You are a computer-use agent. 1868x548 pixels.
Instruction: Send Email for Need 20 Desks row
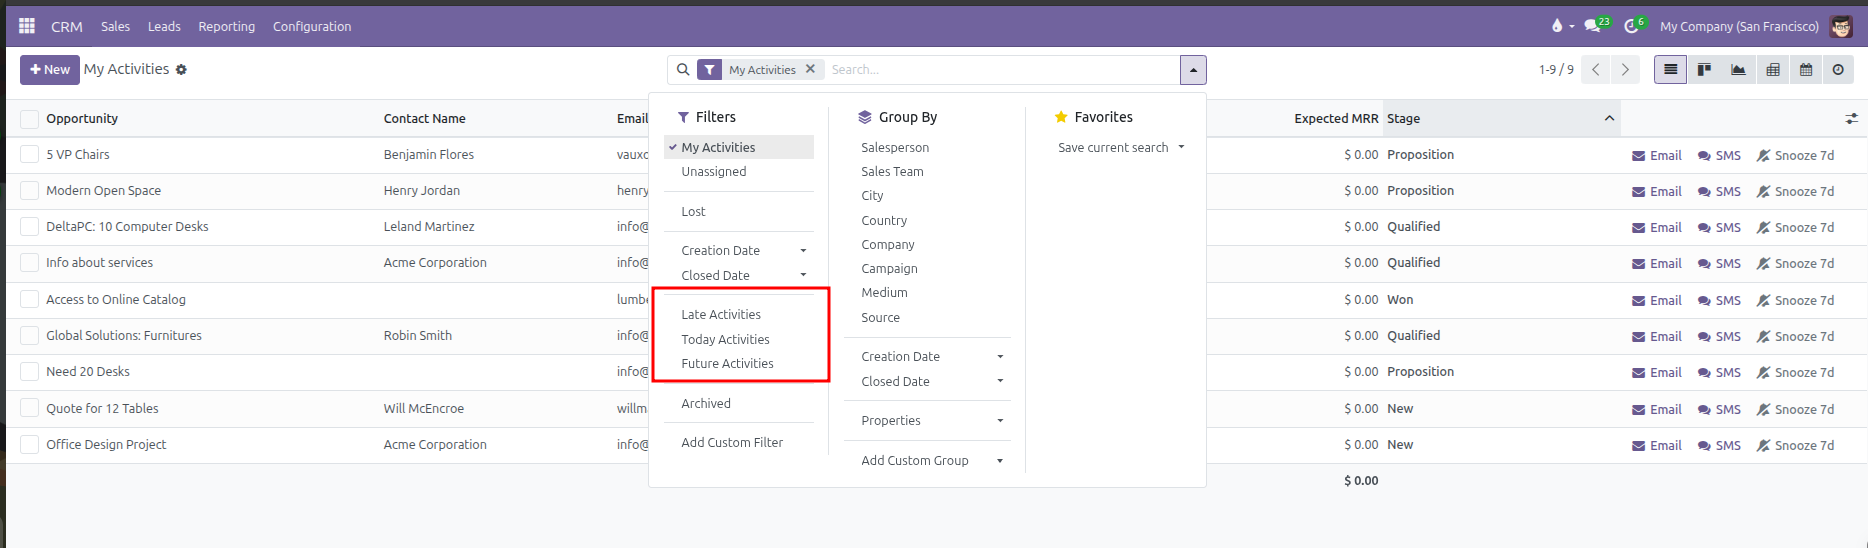1656,372
